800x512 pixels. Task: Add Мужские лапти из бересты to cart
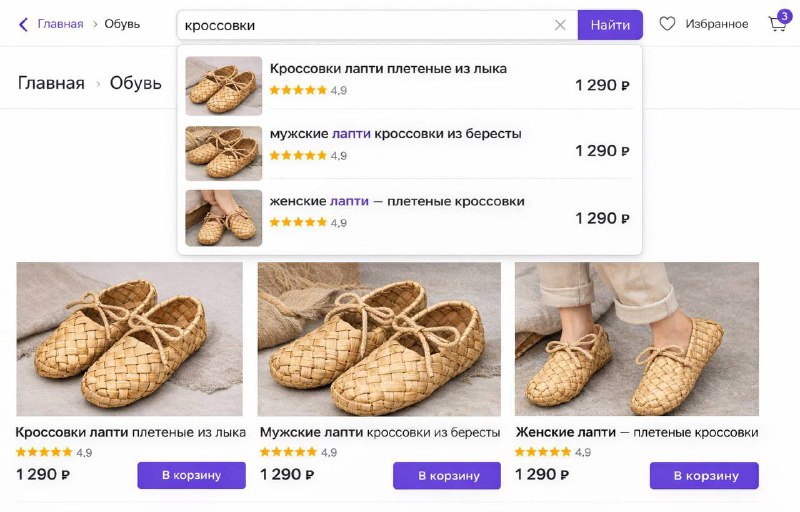point(446,475)
